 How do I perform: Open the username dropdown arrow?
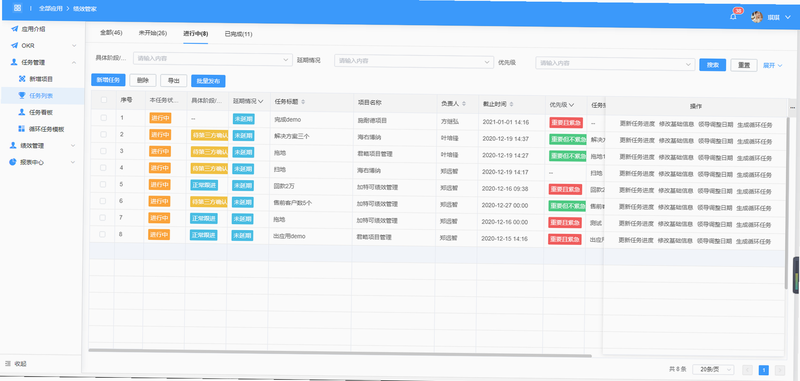788,18
